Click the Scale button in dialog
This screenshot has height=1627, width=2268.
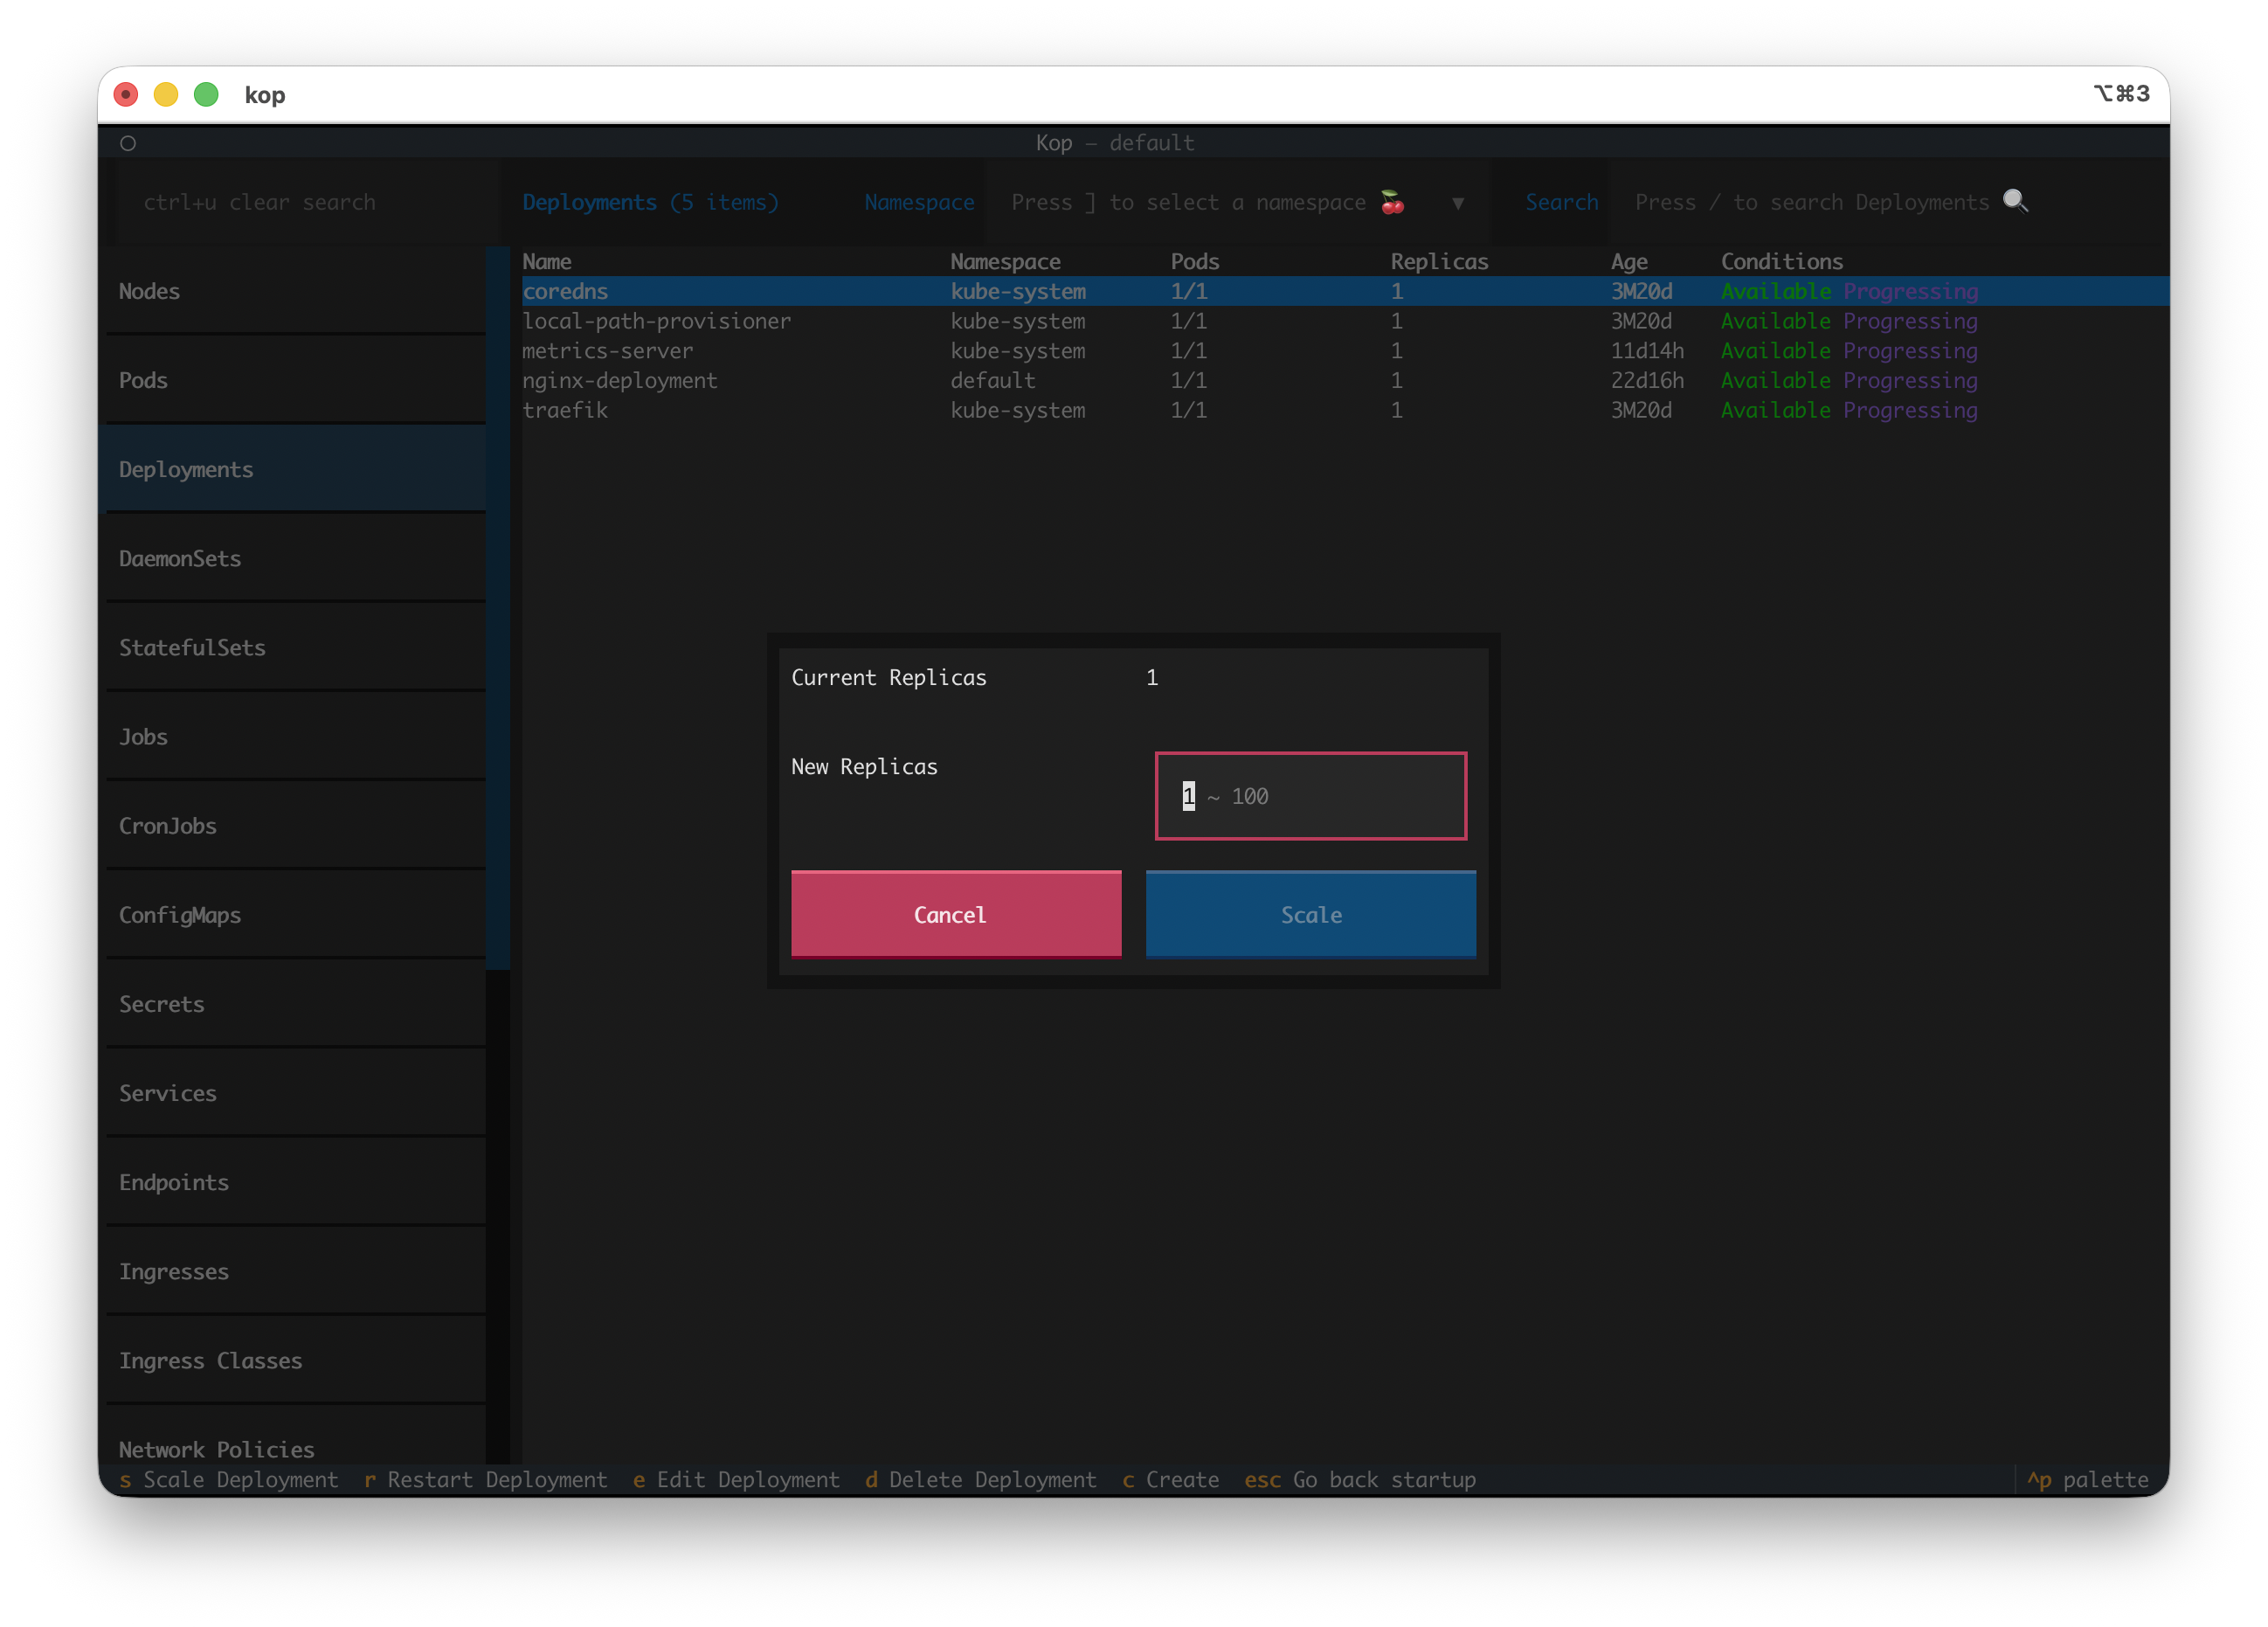click(1311, 914)
